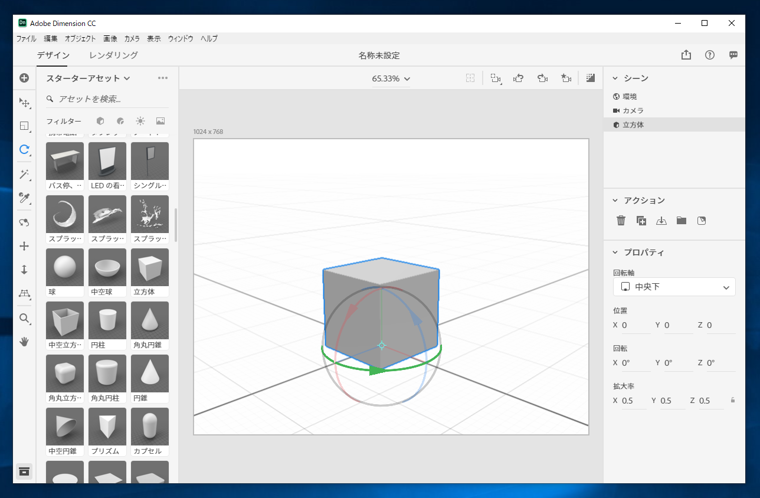
Task: Open the camera bookmarks icon
Action: (x=566, y=78)
